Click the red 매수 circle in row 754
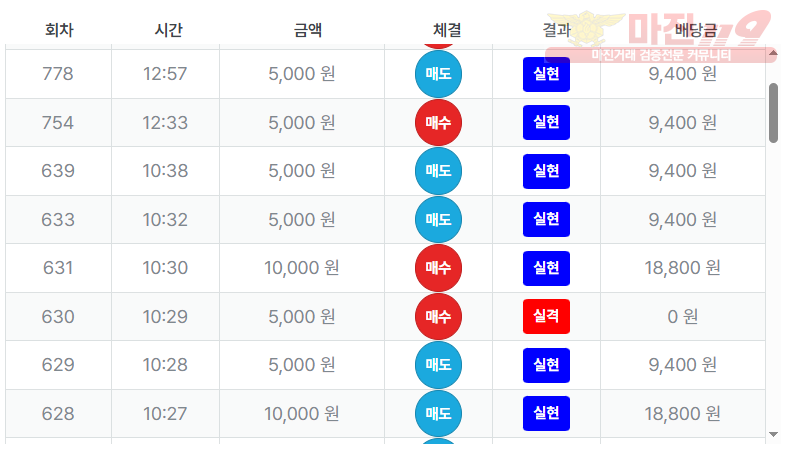 pos(438,123)
